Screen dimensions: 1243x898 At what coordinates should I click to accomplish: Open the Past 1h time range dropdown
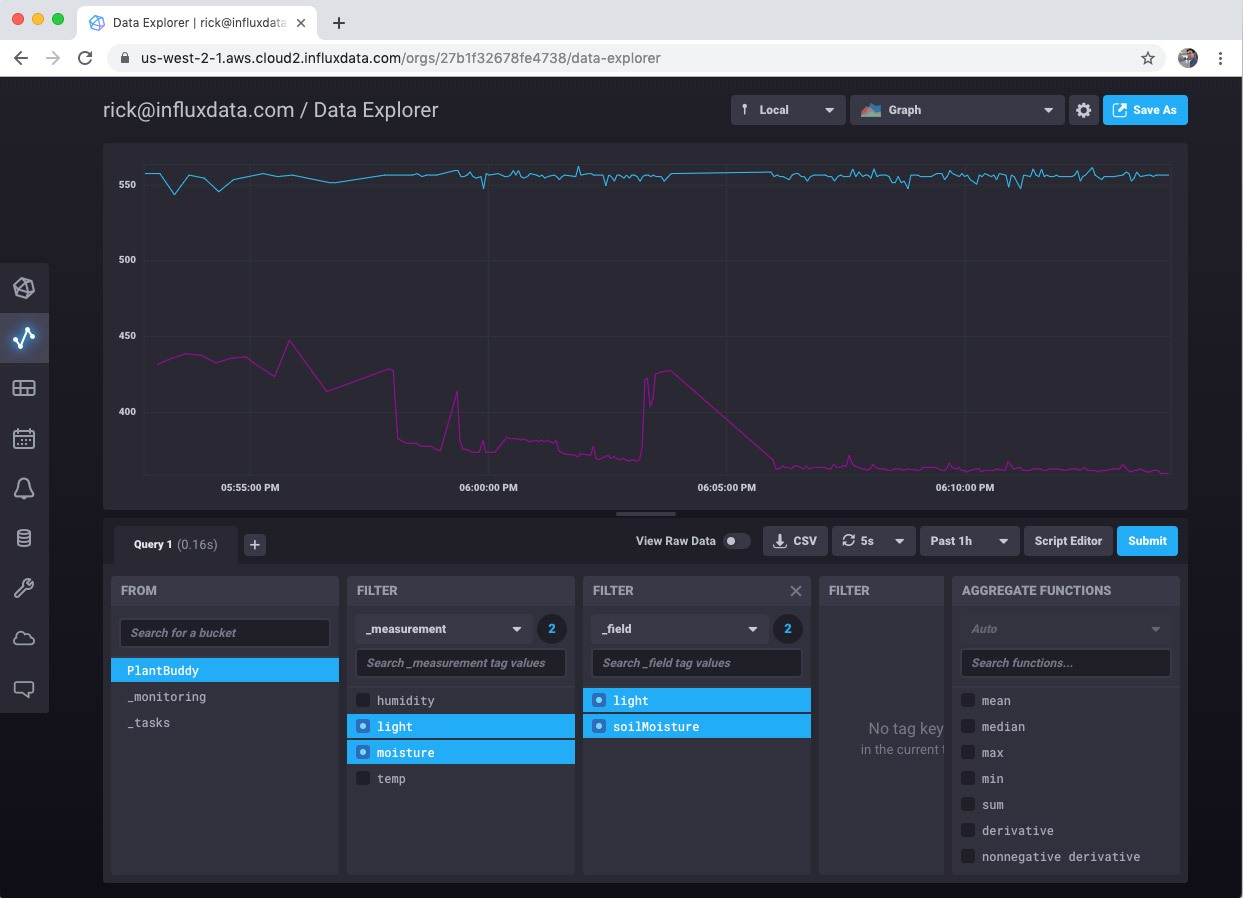click(967, 540)
